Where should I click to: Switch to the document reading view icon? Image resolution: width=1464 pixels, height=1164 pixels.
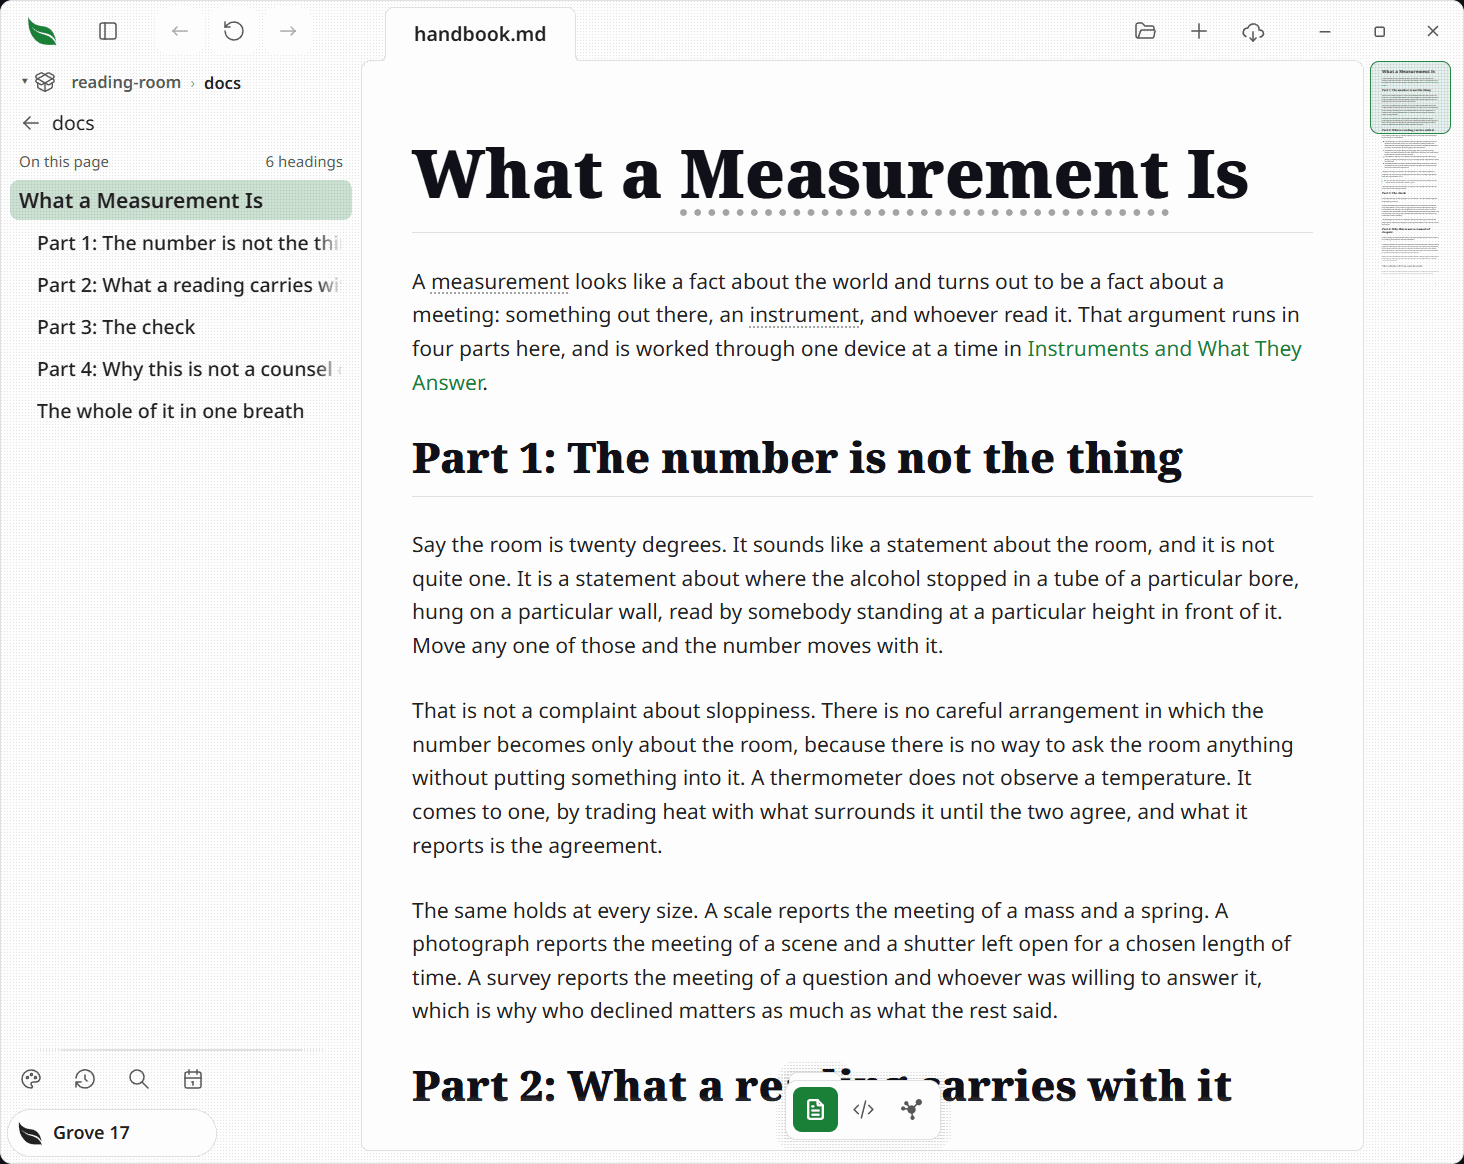click(815, 1110)
